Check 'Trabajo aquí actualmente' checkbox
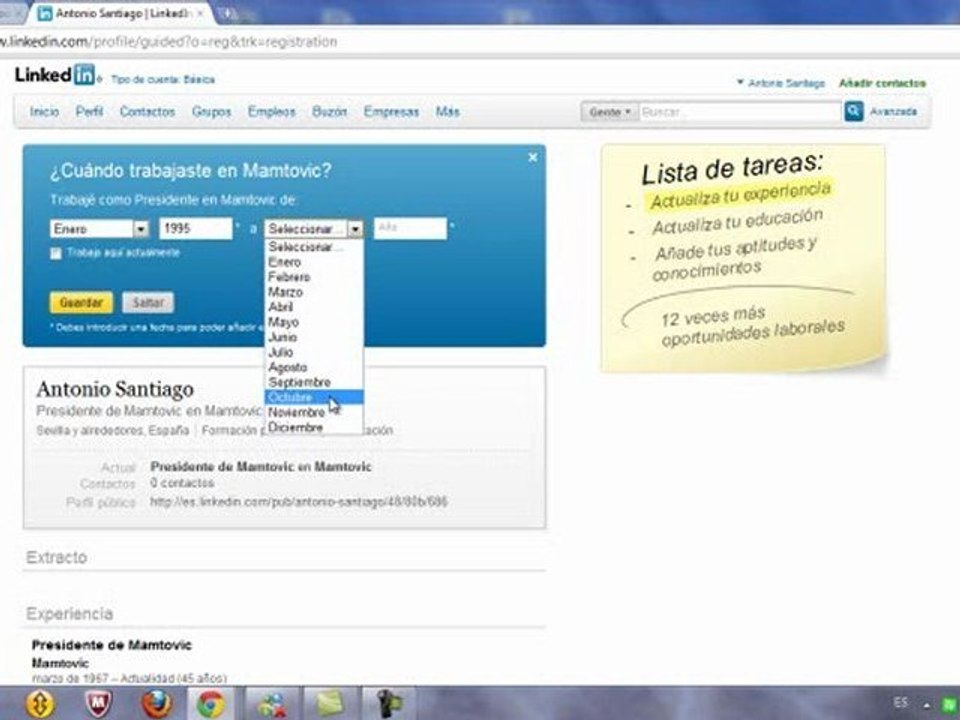 click(56, 253)
